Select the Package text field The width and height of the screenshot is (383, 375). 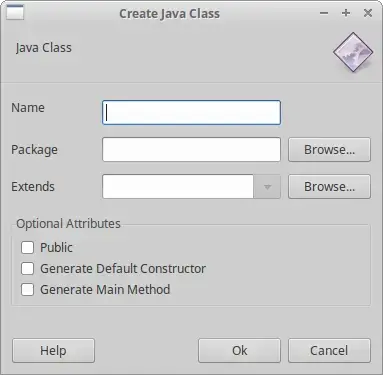[x=191, y=150]
